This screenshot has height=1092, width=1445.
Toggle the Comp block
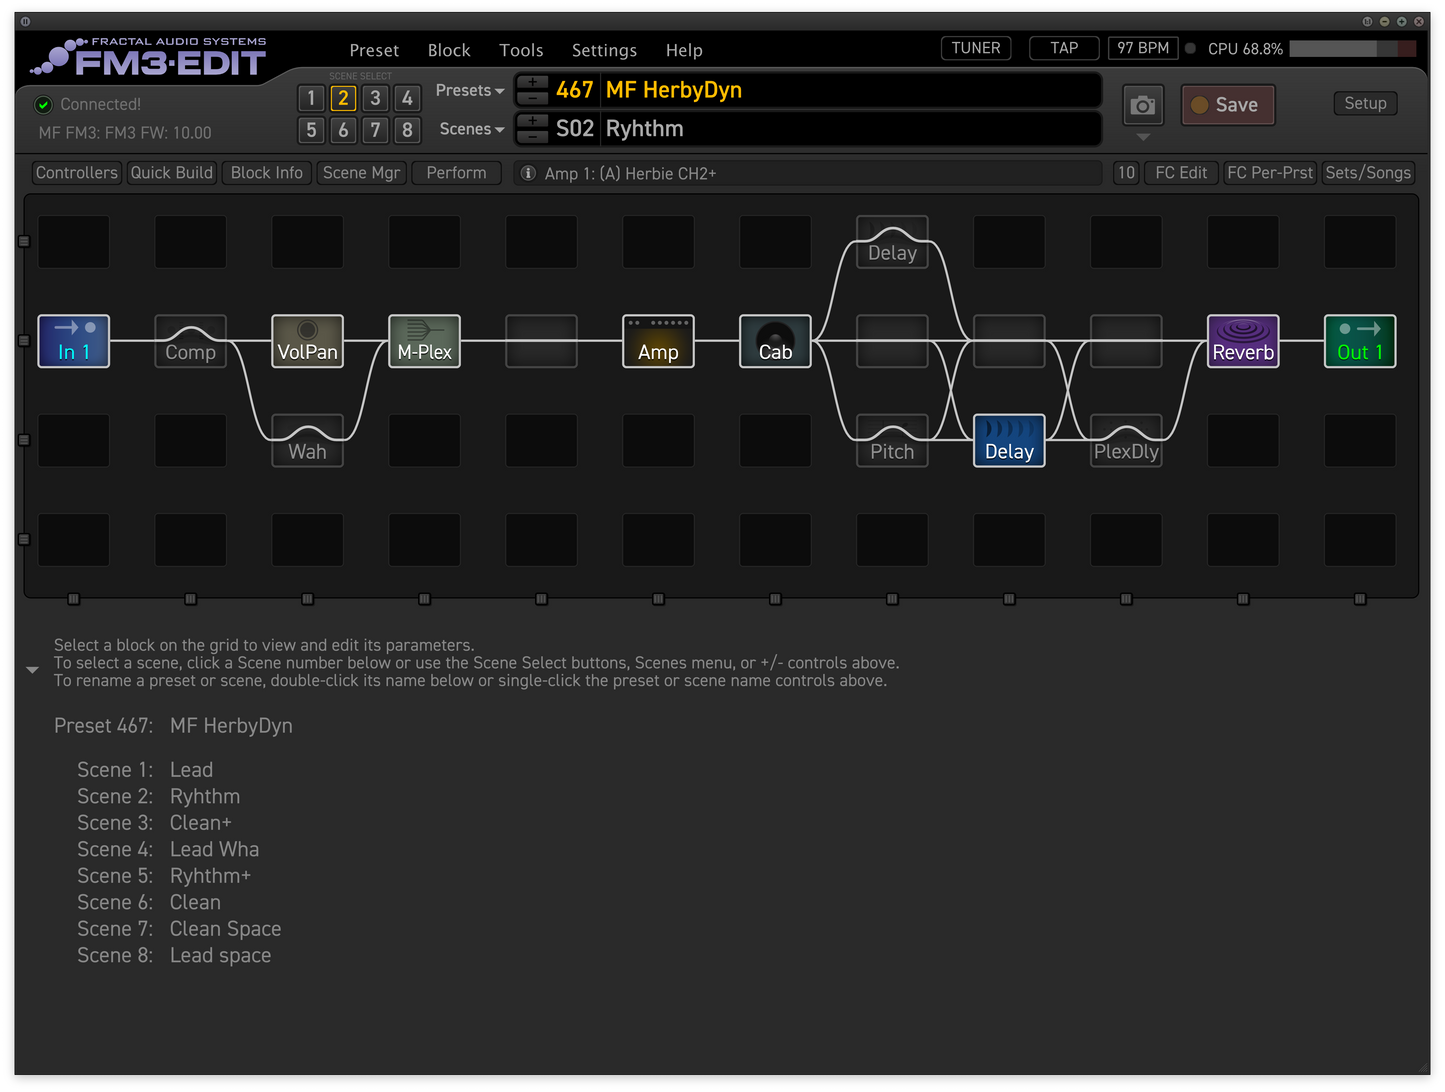[190, 341]
